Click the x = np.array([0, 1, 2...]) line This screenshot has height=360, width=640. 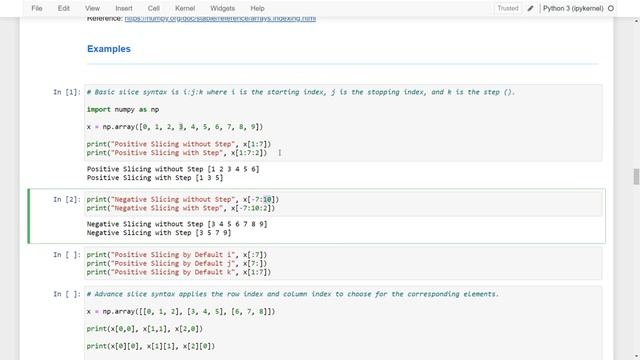click(175, 127)
